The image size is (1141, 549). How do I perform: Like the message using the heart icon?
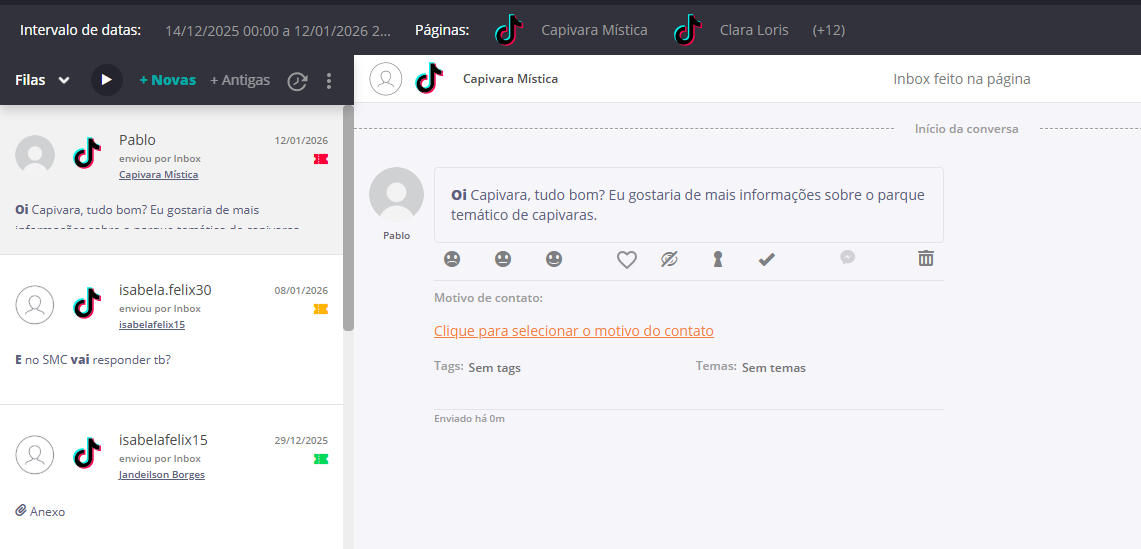tap(626, 260)
